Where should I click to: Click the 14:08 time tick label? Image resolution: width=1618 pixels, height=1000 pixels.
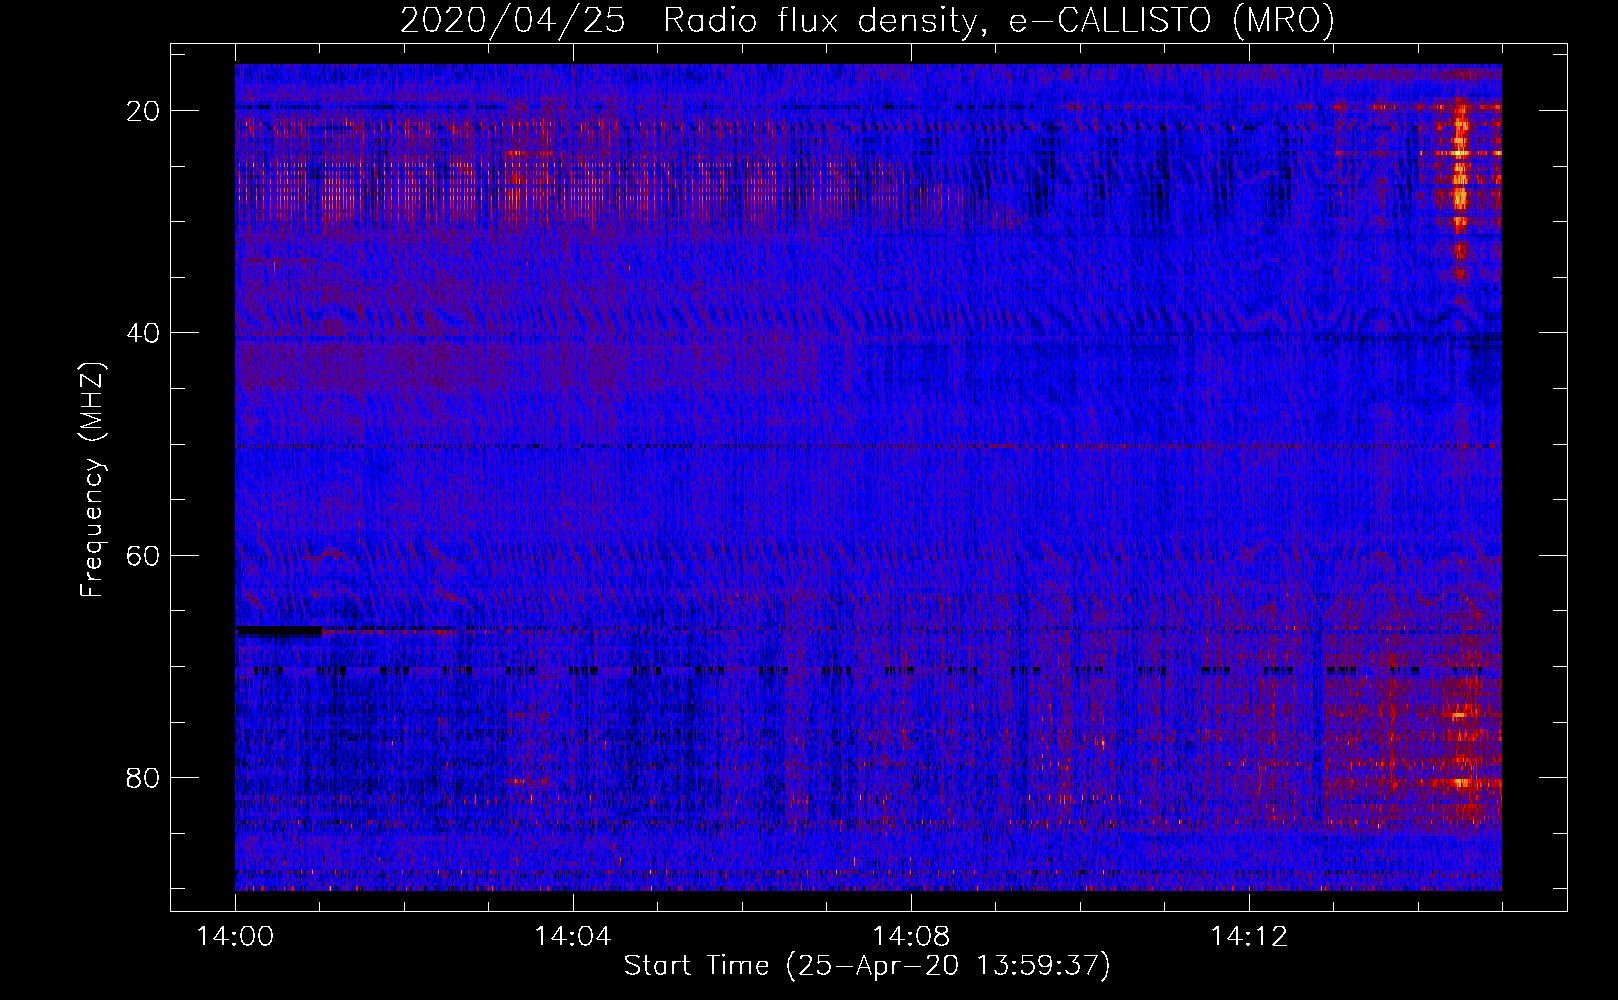click(911, 937)
